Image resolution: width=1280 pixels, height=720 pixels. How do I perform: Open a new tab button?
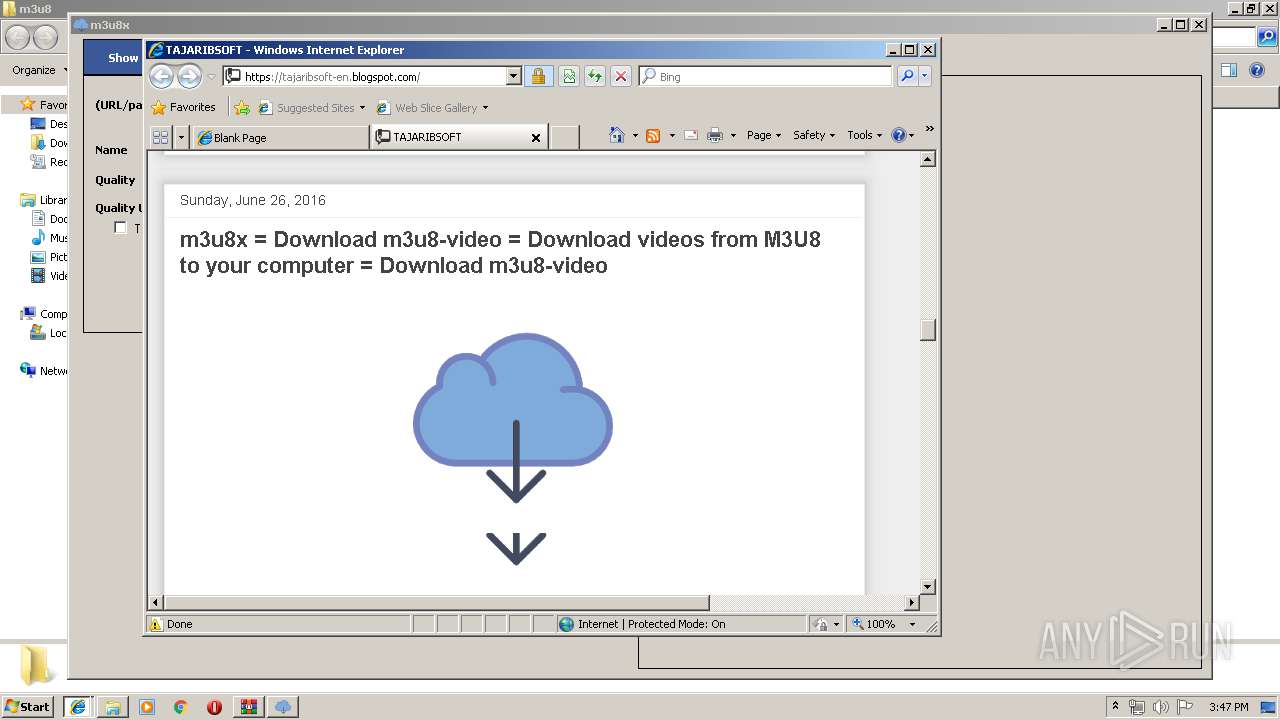click(x=565, y=138)
